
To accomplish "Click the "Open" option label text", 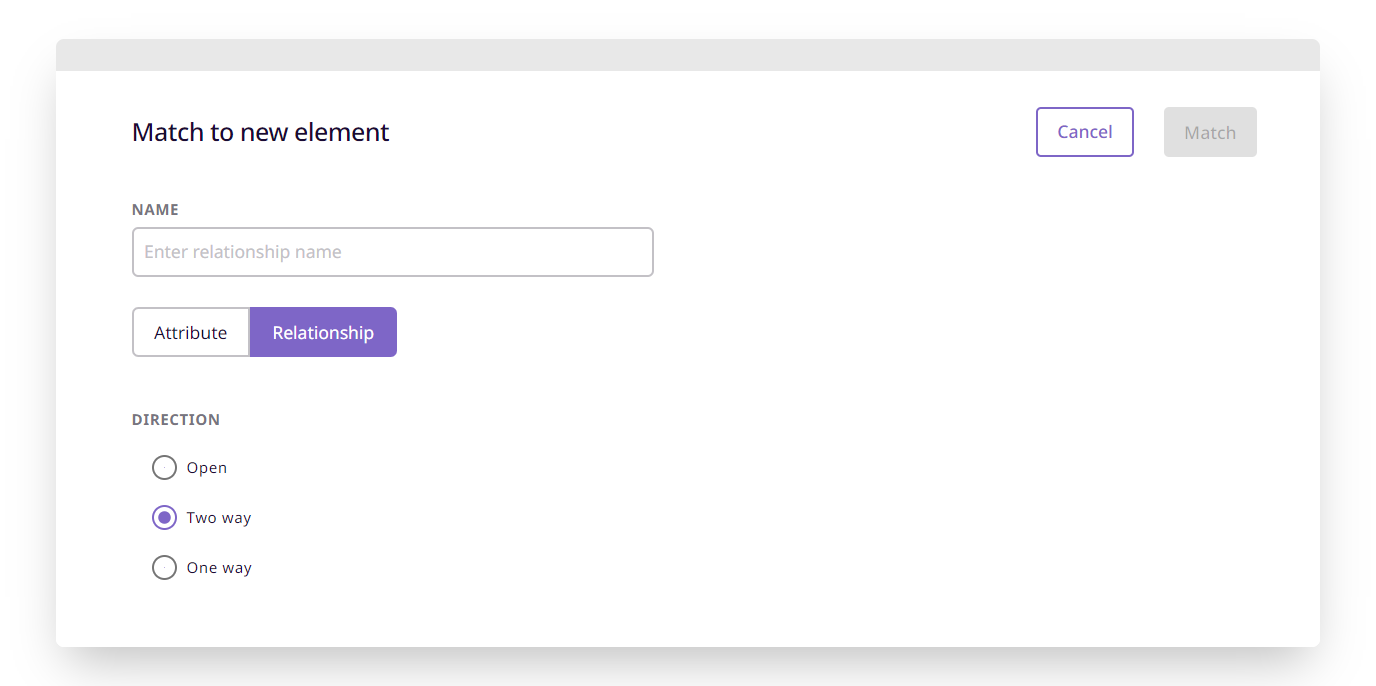I will (x=207, y=468).
